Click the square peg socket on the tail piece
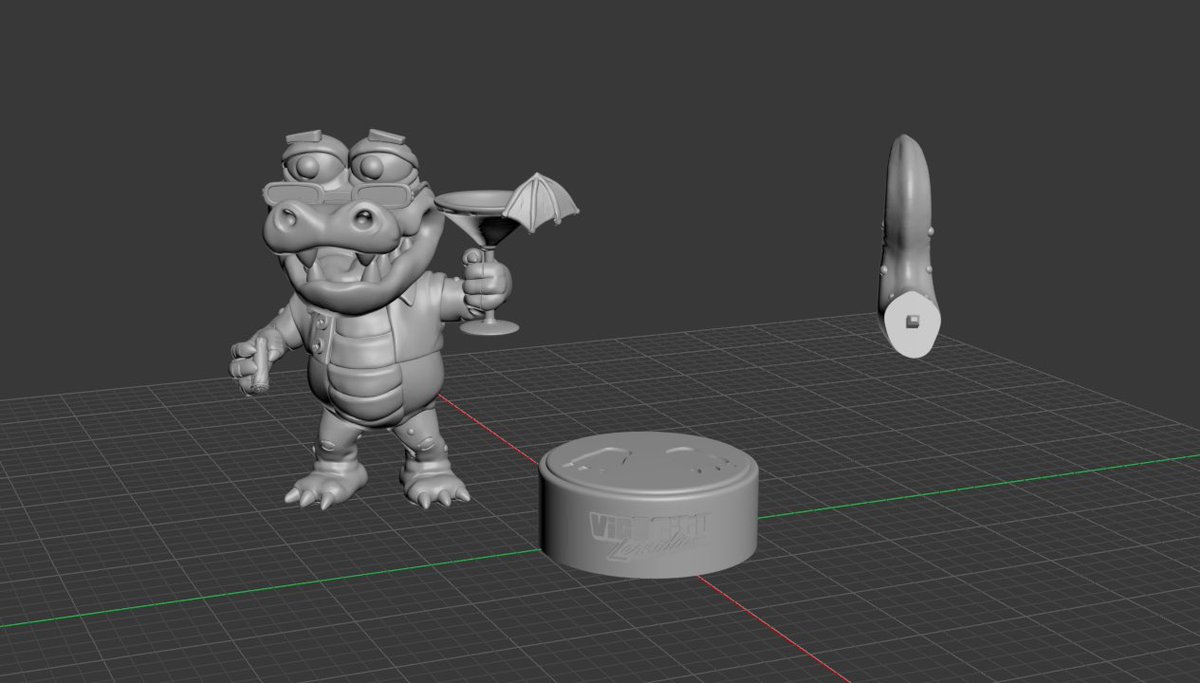Screen dimensions: 1200x683 coord(912,321)
